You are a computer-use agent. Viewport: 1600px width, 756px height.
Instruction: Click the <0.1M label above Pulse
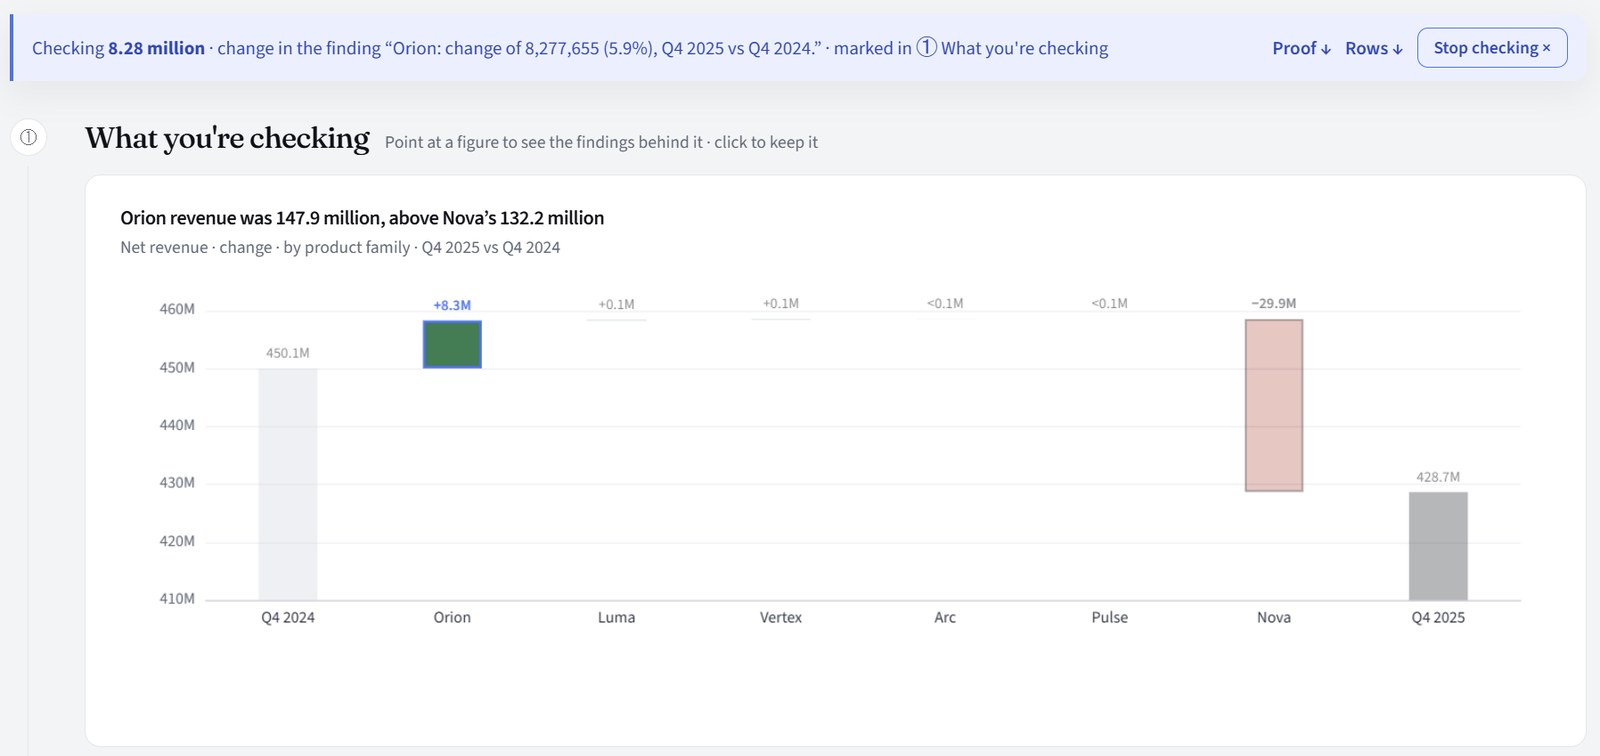(x=1109, y=303)
